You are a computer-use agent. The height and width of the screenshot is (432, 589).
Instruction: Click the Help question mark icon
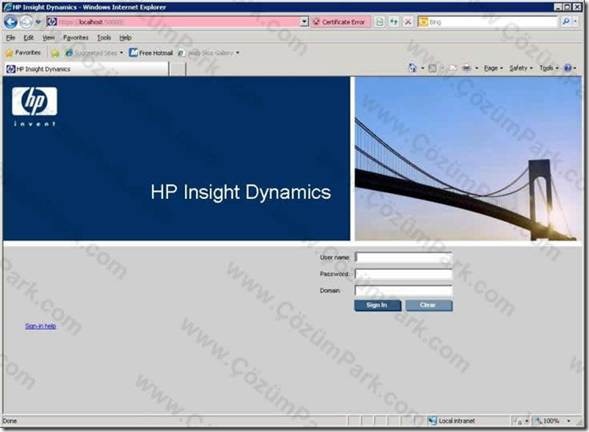tap(568, 68)
